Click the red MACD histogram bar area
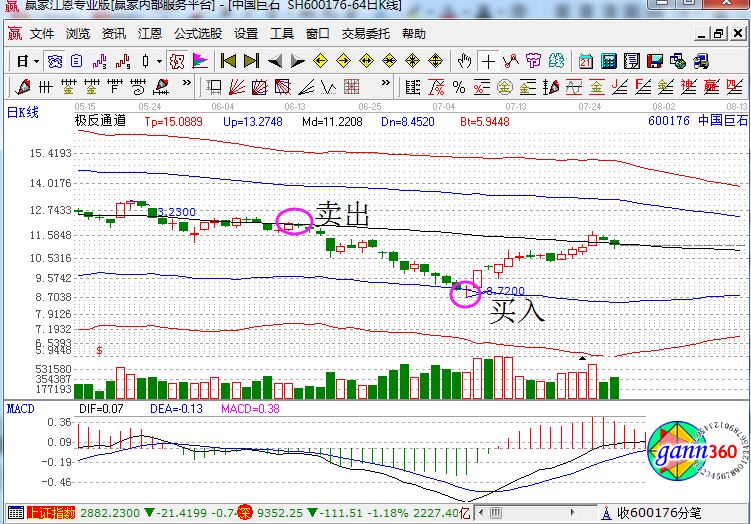This screenshot has width=751, height=524. click(600, 432)
